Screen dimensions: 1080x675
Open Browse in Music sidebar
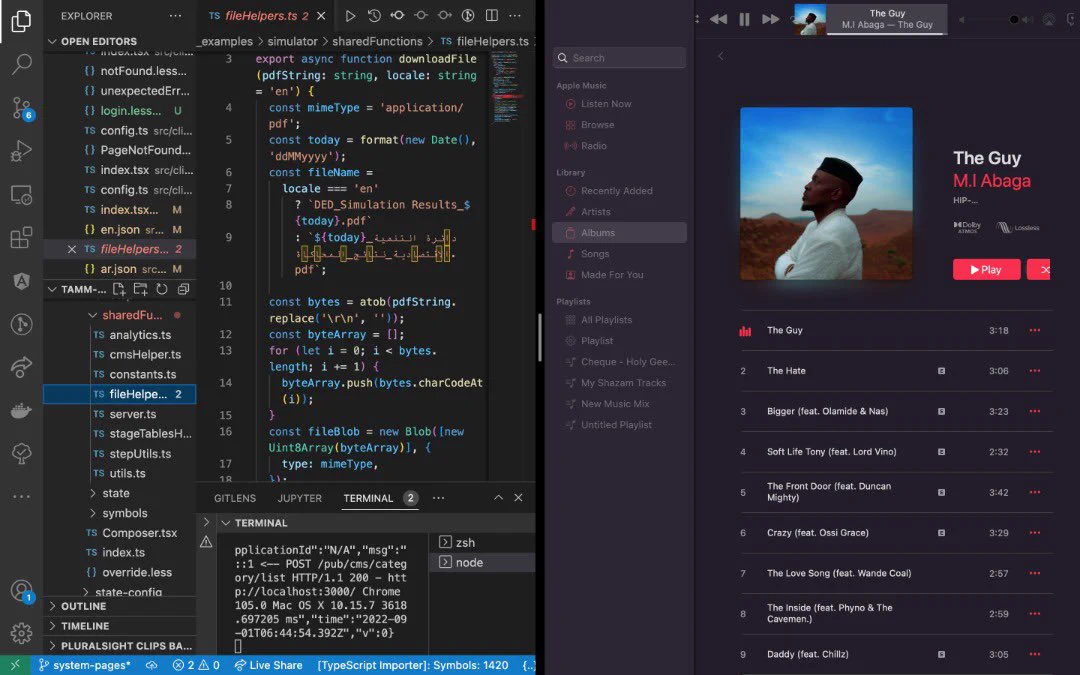pos(597,125)
